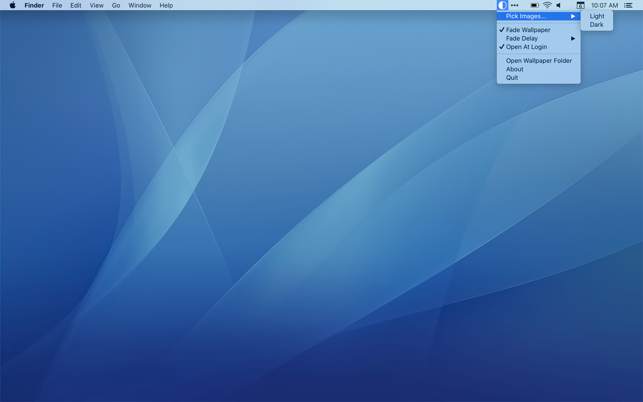Open the Go menu

click(x=116, y=5)
